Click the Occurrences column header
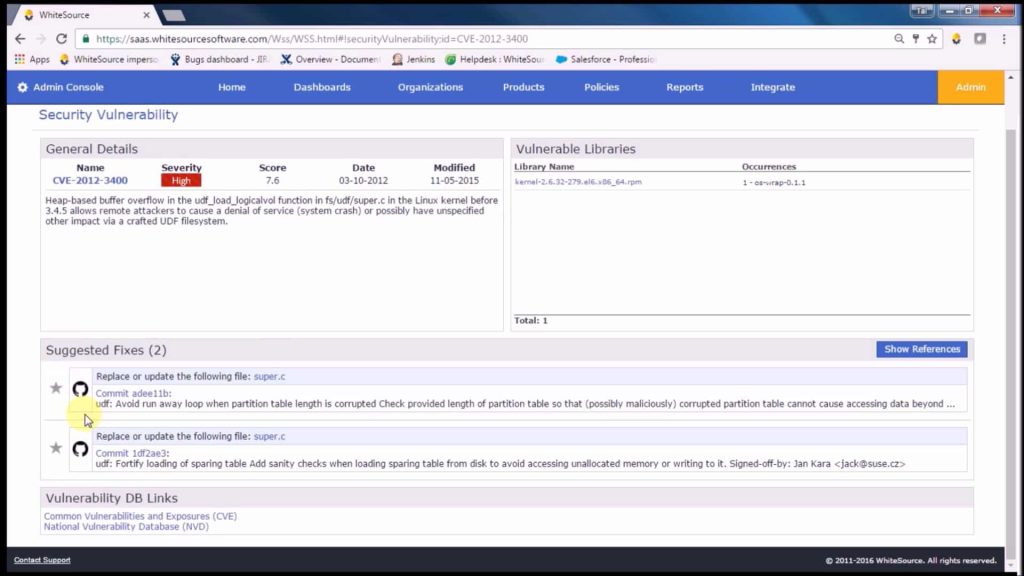 [x=769, y=167]
